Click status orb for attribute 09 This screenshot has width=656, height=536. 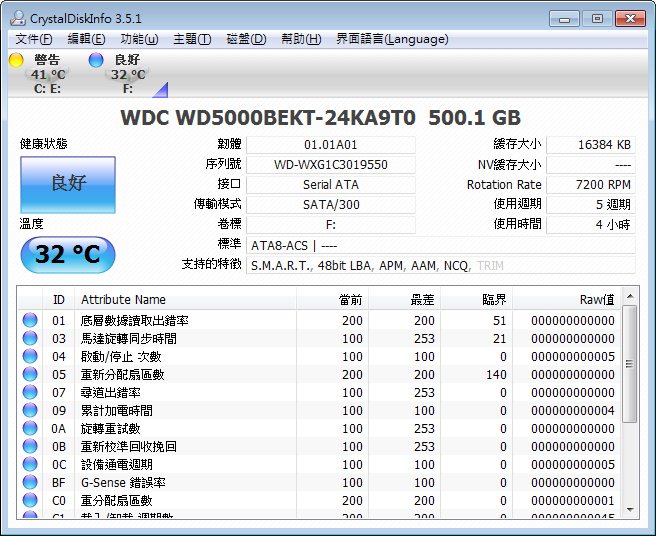[30, 410]
